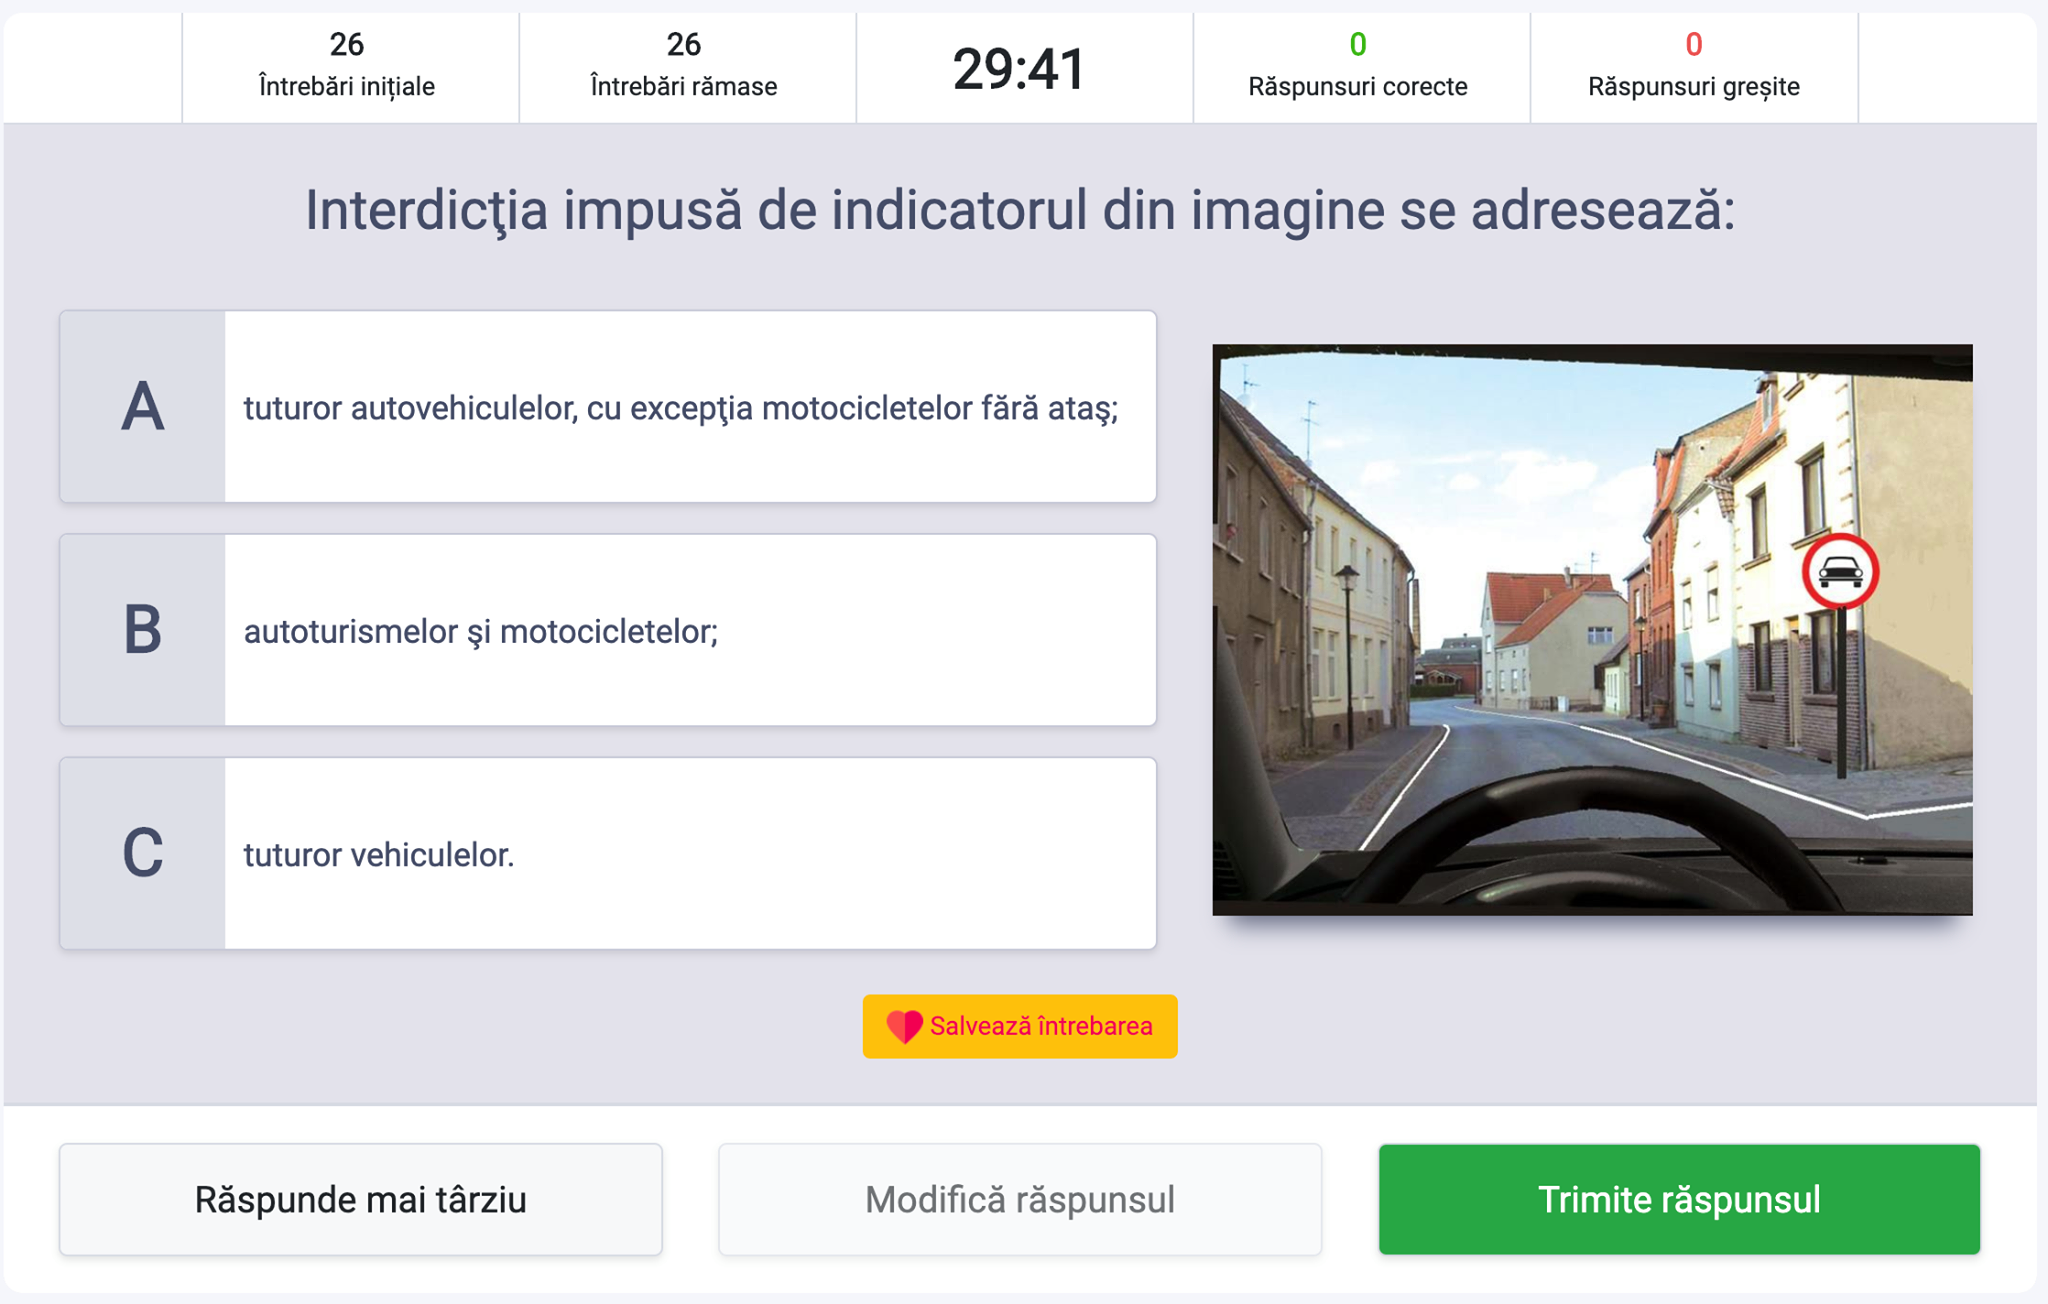
Task: Click Răspunsuri greșite red counter
Action: pos(1694,65)
